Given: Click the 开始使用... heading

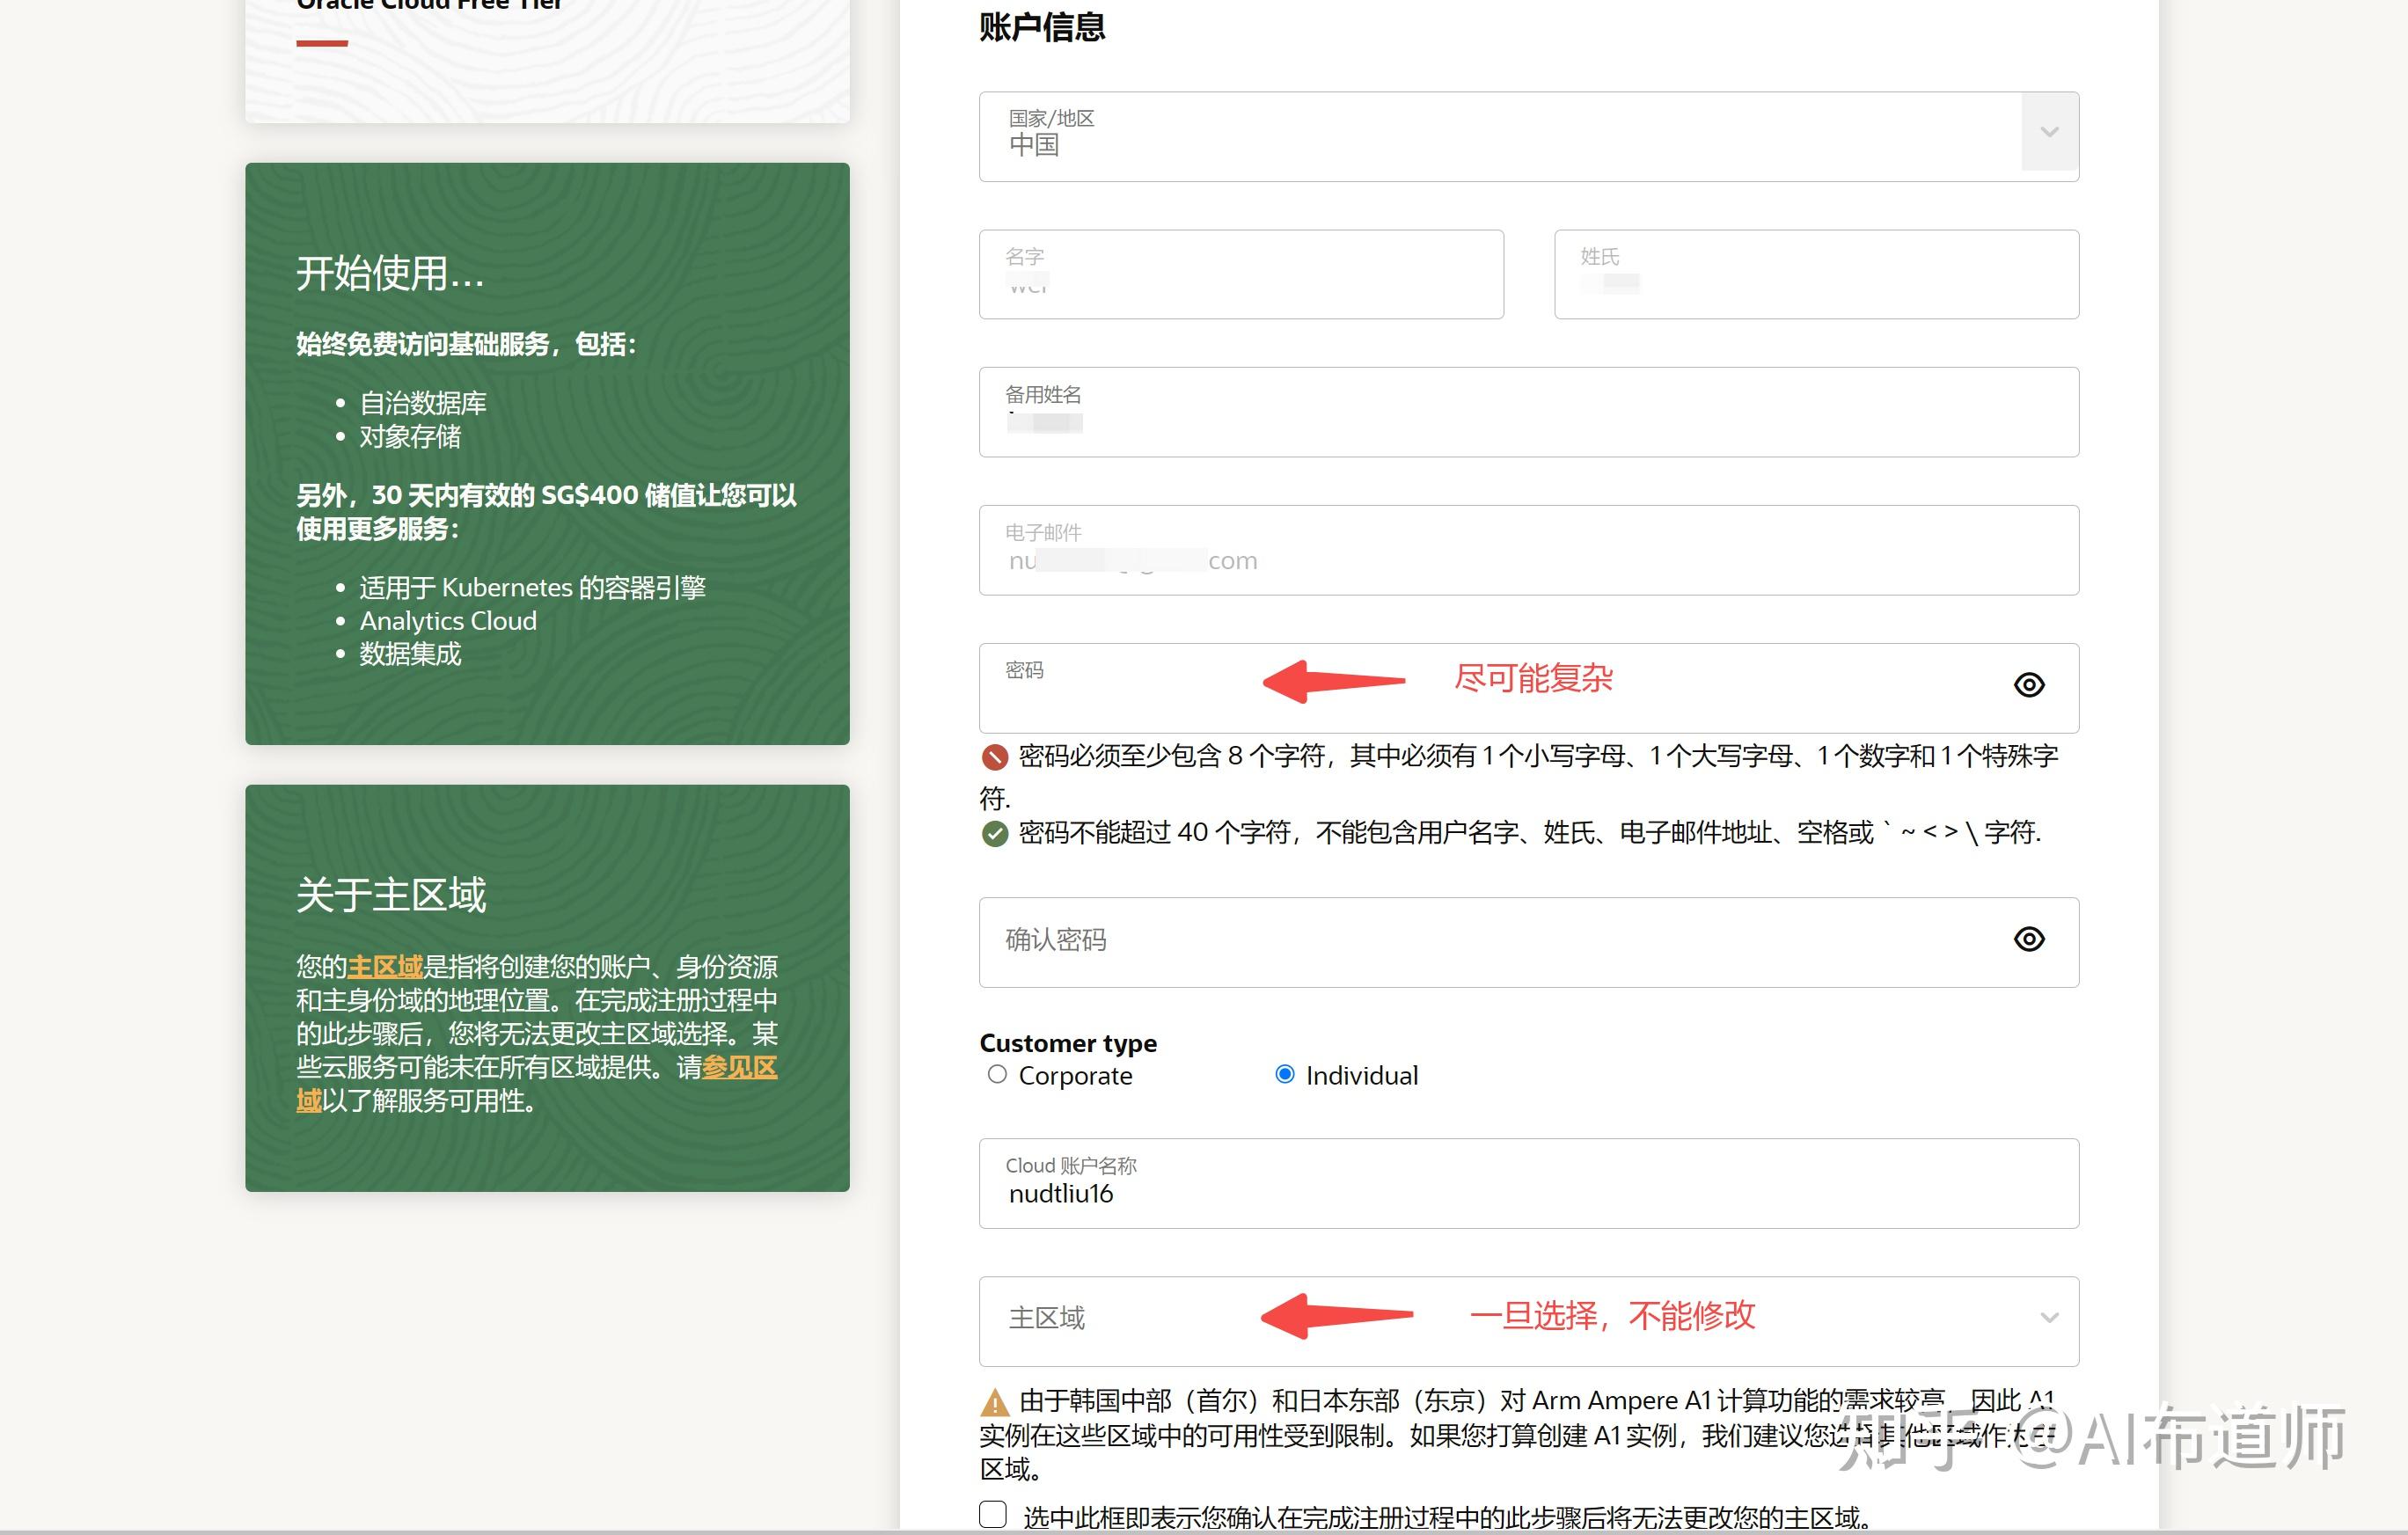Looking at the screenshot, I should pyautogui.click(x=390, y=273).
